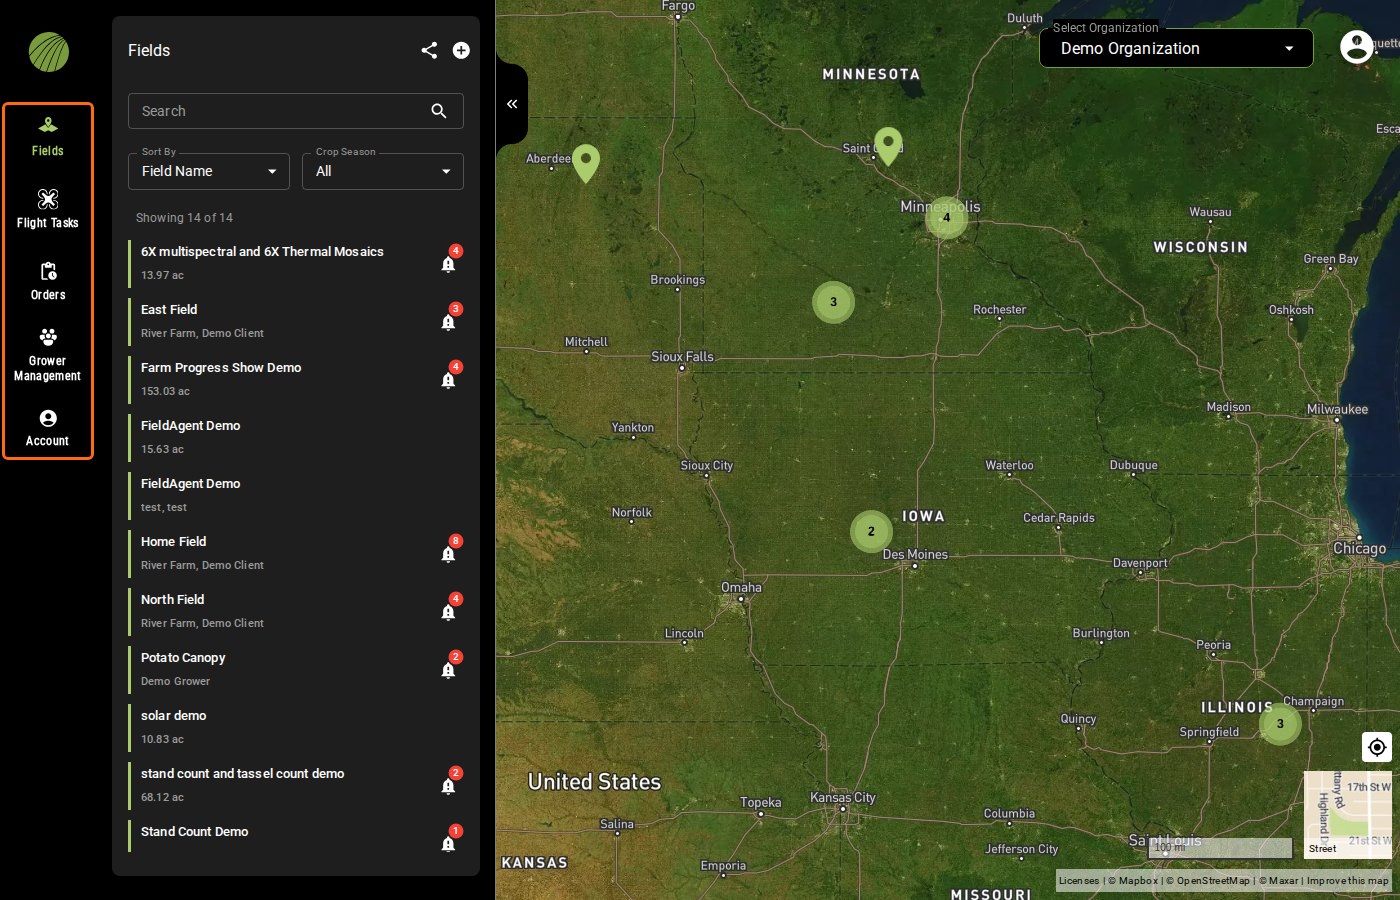
Task: Click the search magnifier icon
Action: pyautogui.click(x=439, y=111)
